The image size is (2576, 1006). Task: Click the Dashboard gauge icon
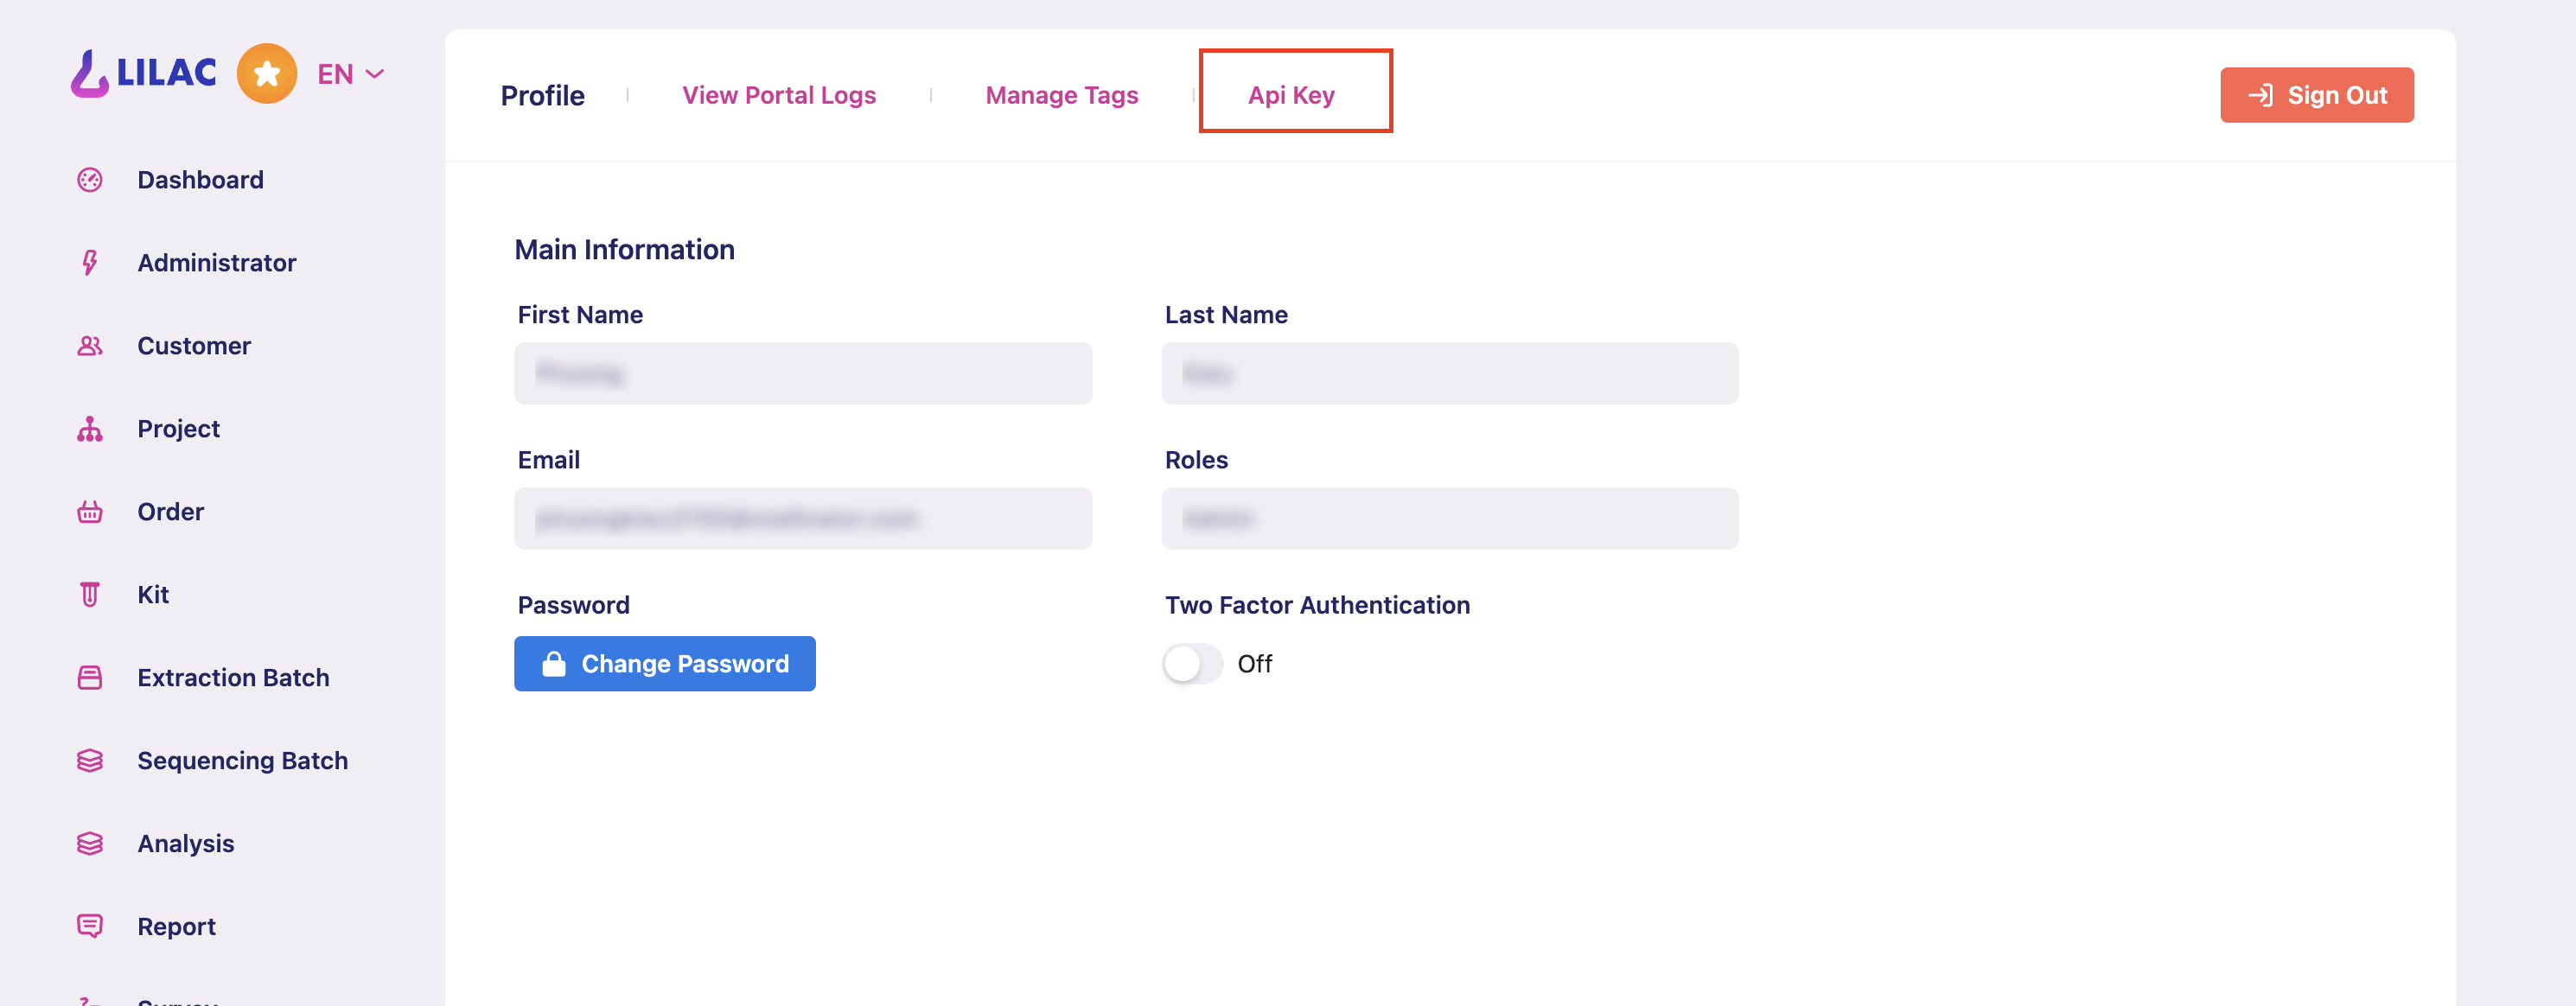[x=90, y=180]
